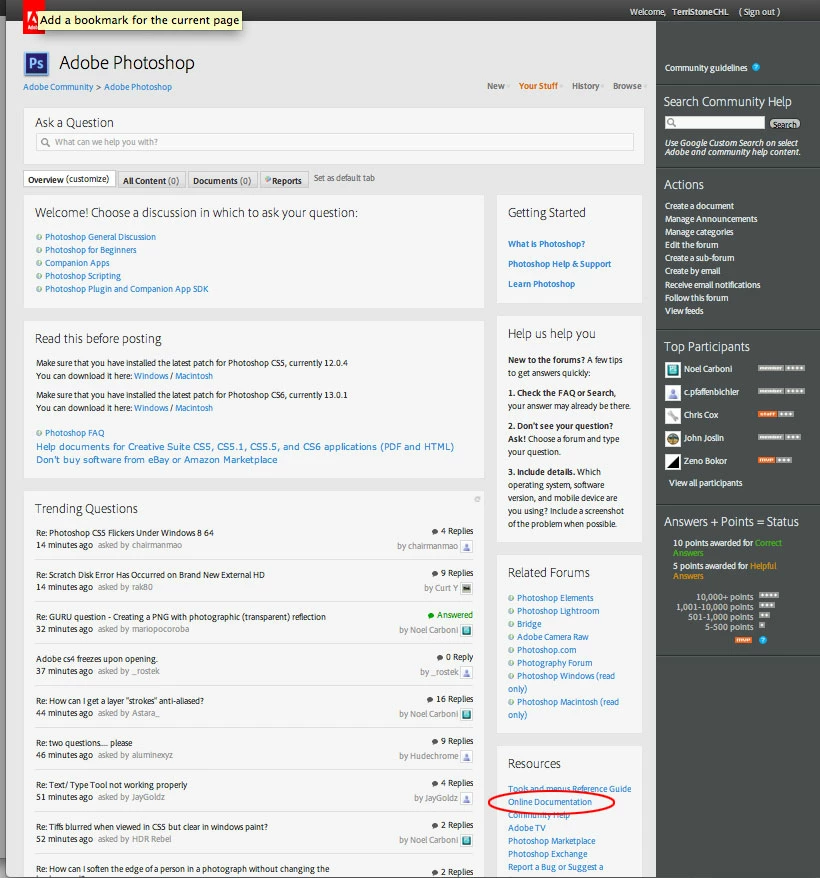This screenshot has width=820, height=878.
Task: Click the Trending Questions widget corner icon
Action: click(477, 499)
